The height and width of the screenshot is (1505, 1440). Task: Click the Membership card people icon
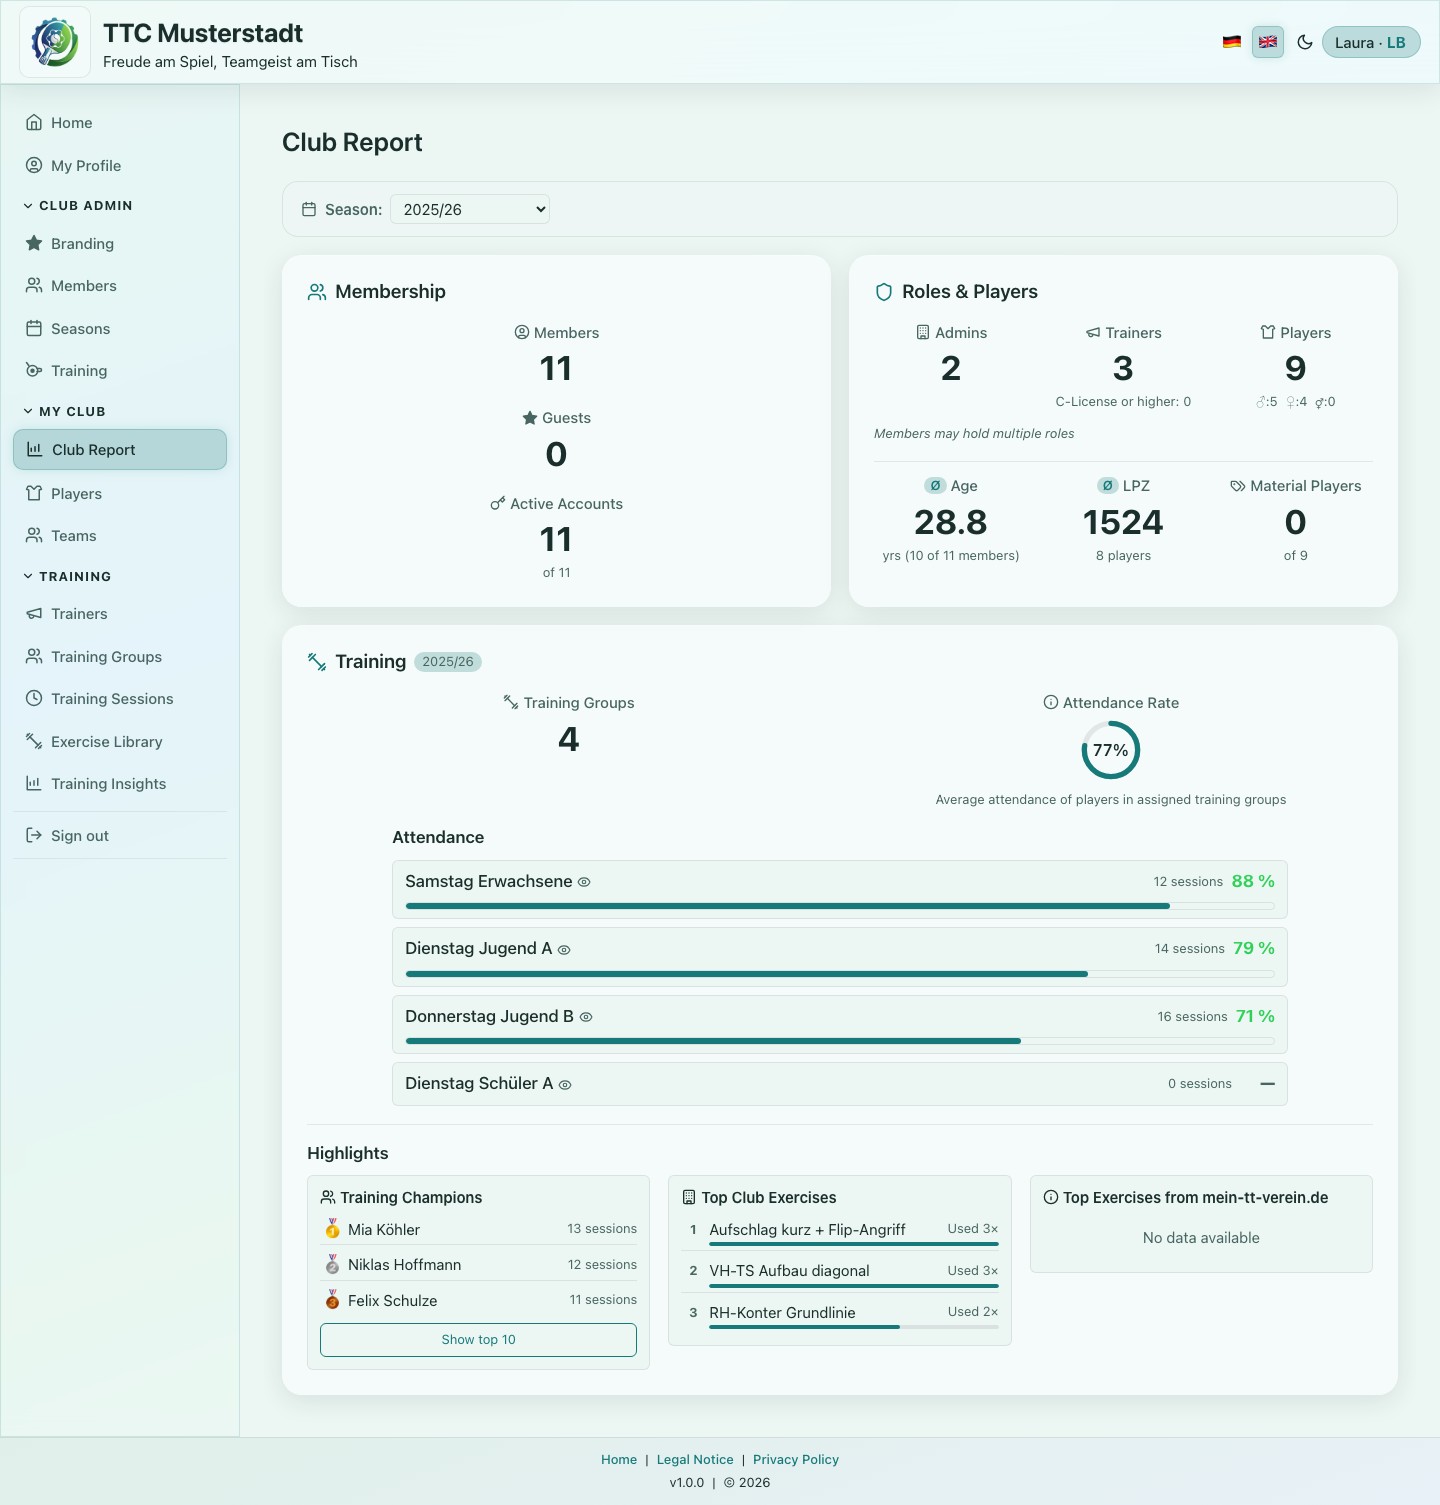click(317, 292)
